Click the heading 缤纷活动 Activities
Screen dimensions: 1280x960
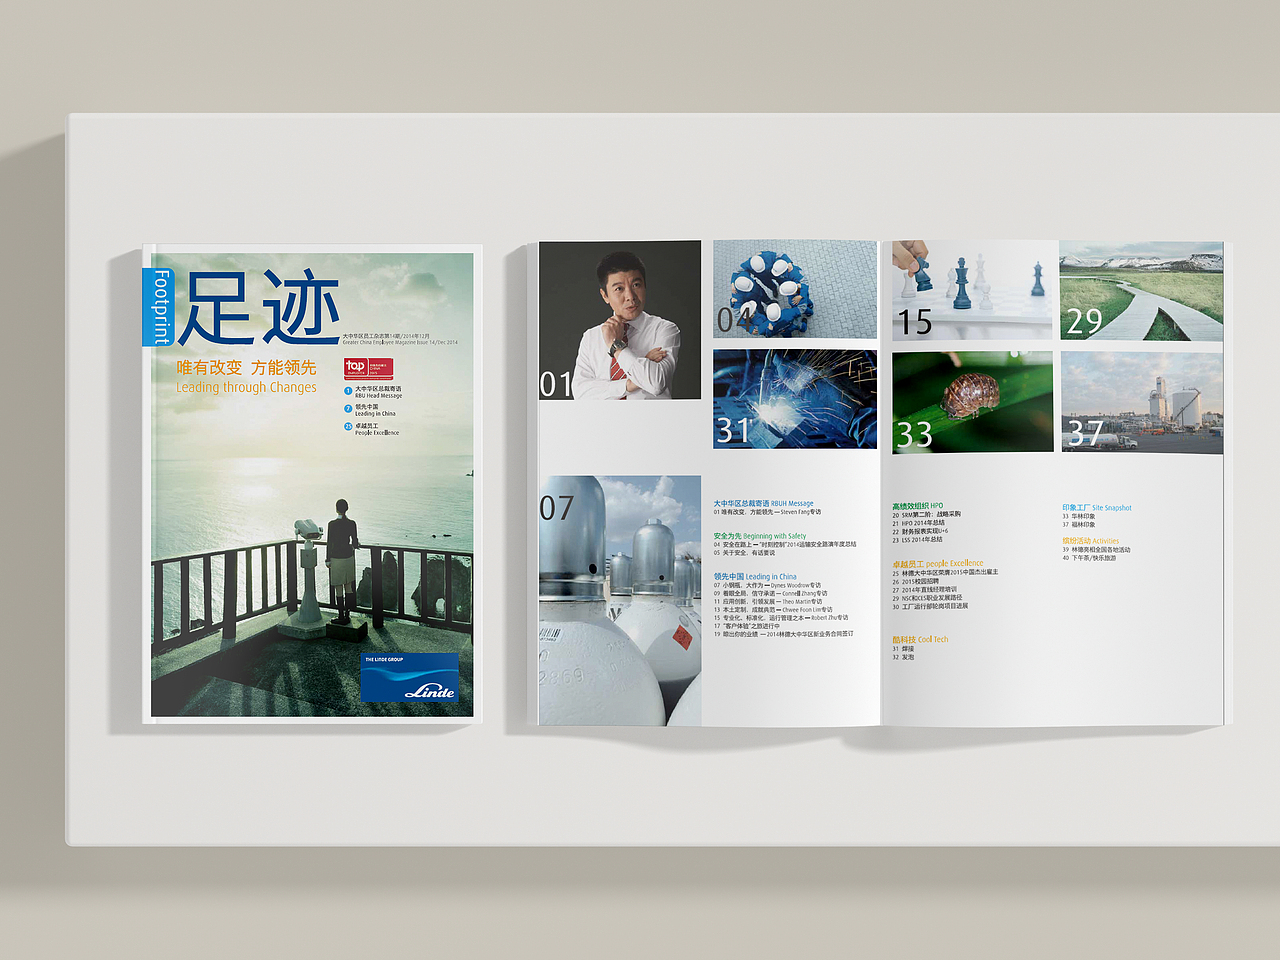(1091, 541)
